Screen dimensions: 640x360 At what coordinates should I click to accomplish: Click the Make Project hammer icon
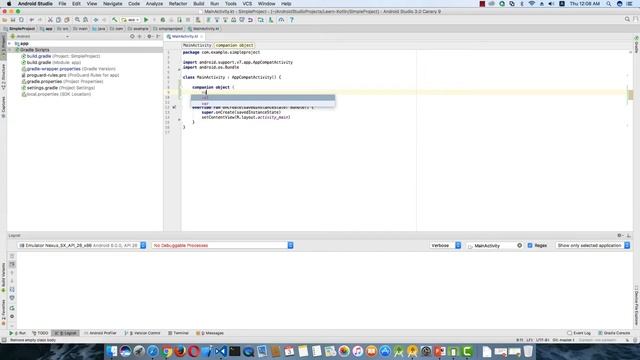coord(115,20)
